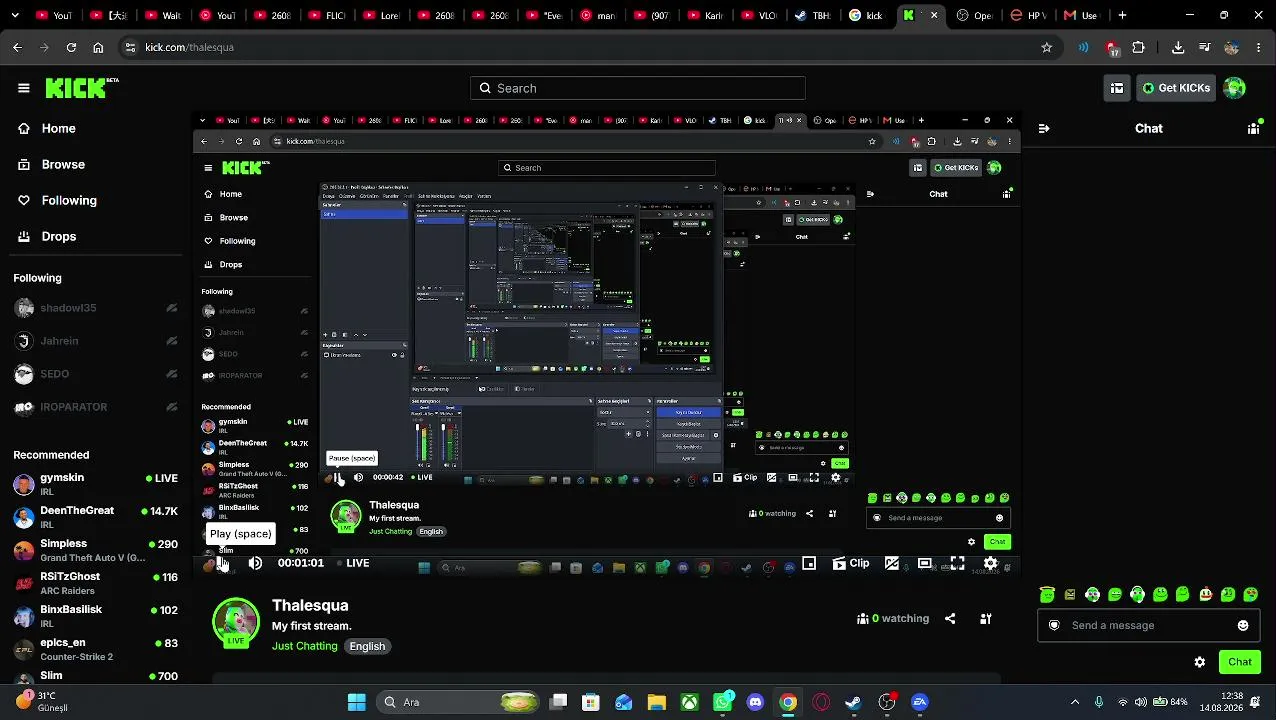Send with the green Chat button
This screenshot has height=720, width=1276.
[1240, 662]
